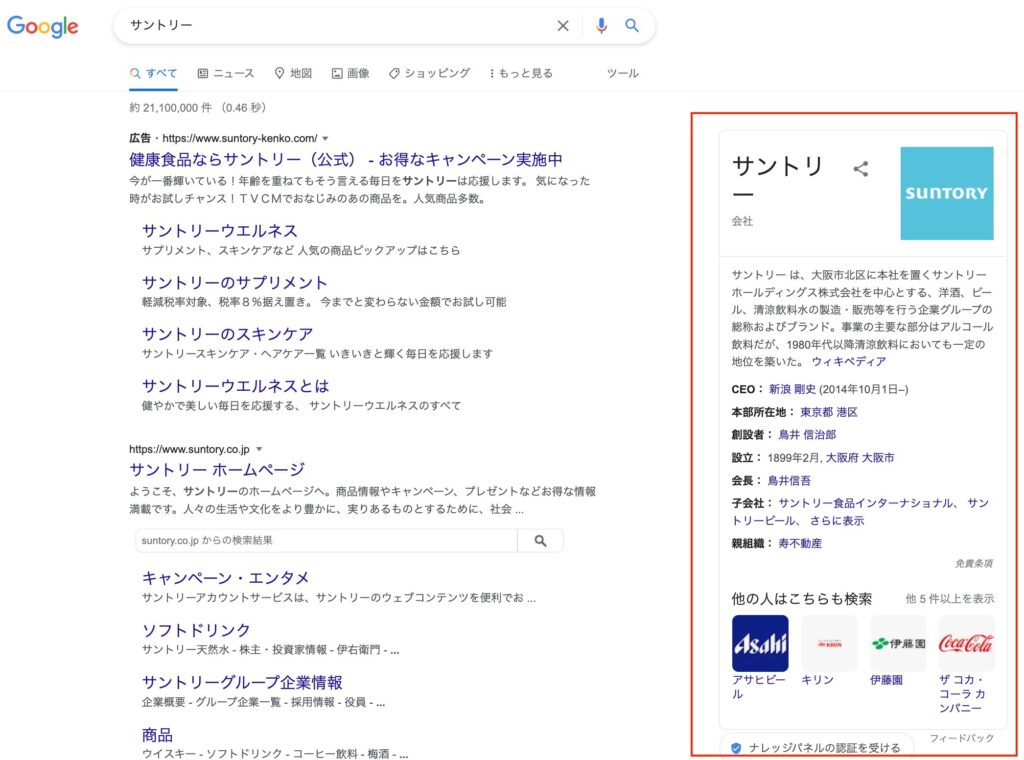This screenshot has height=760, width=1024.
Task: Click the suntory.co.jp site search magnifier button
Action: [x=540, y=541]
